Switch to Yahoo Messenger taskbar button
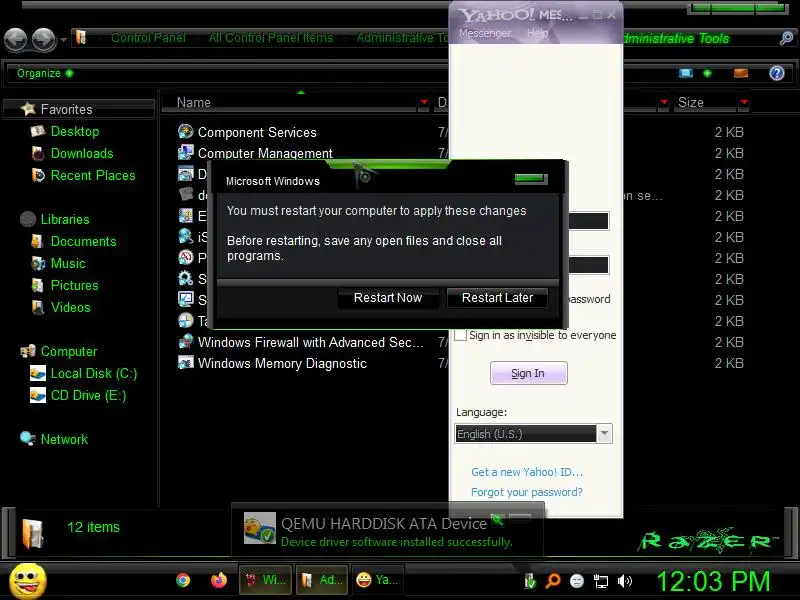800x600 pixels. pos(378,580)
